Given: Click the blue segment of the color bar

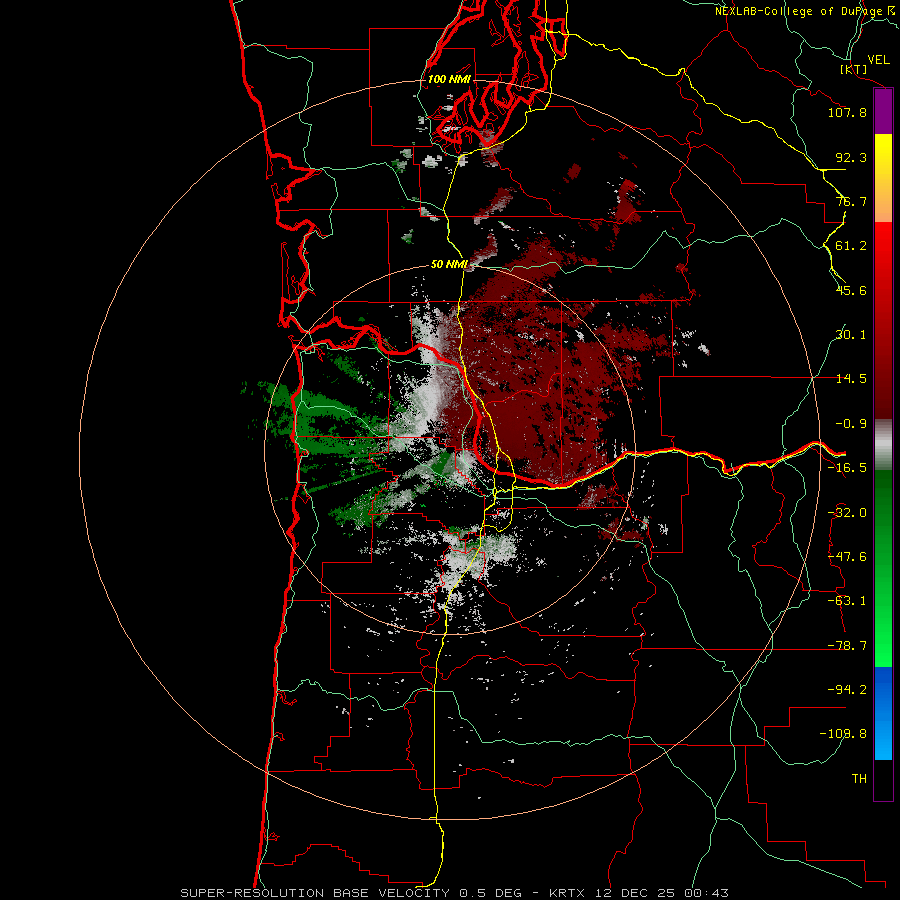Looking at the screenshot, I should [x=883, y=713].
